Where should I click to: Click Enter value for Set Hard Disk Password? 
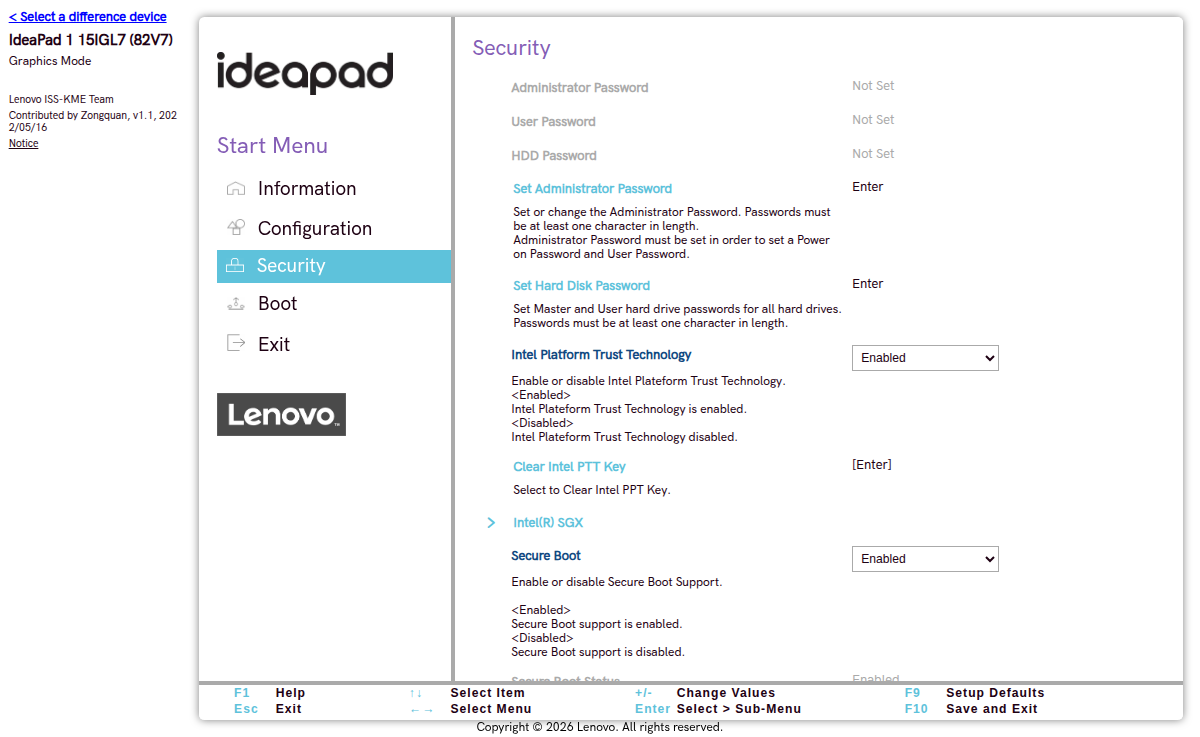tap(868, 284)
